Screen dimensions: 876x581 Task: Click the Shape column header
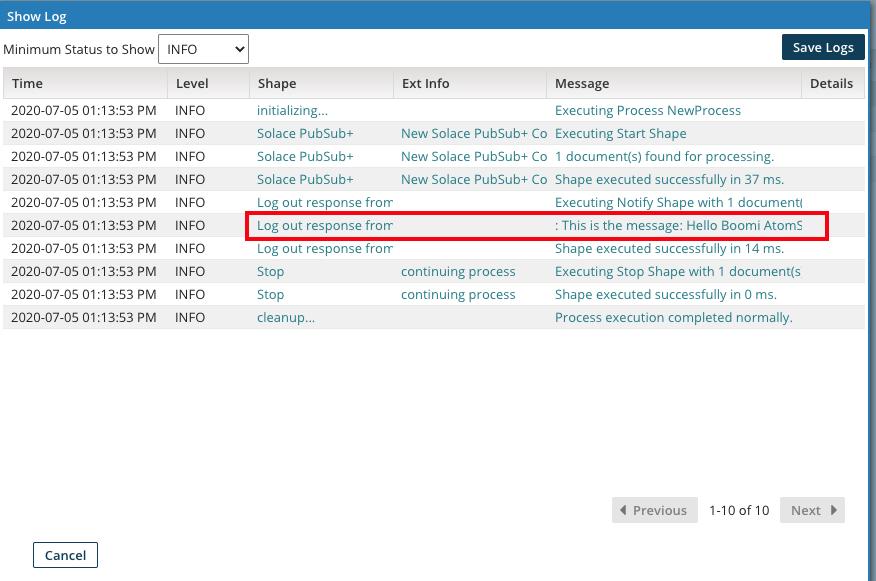click(277, 84)
